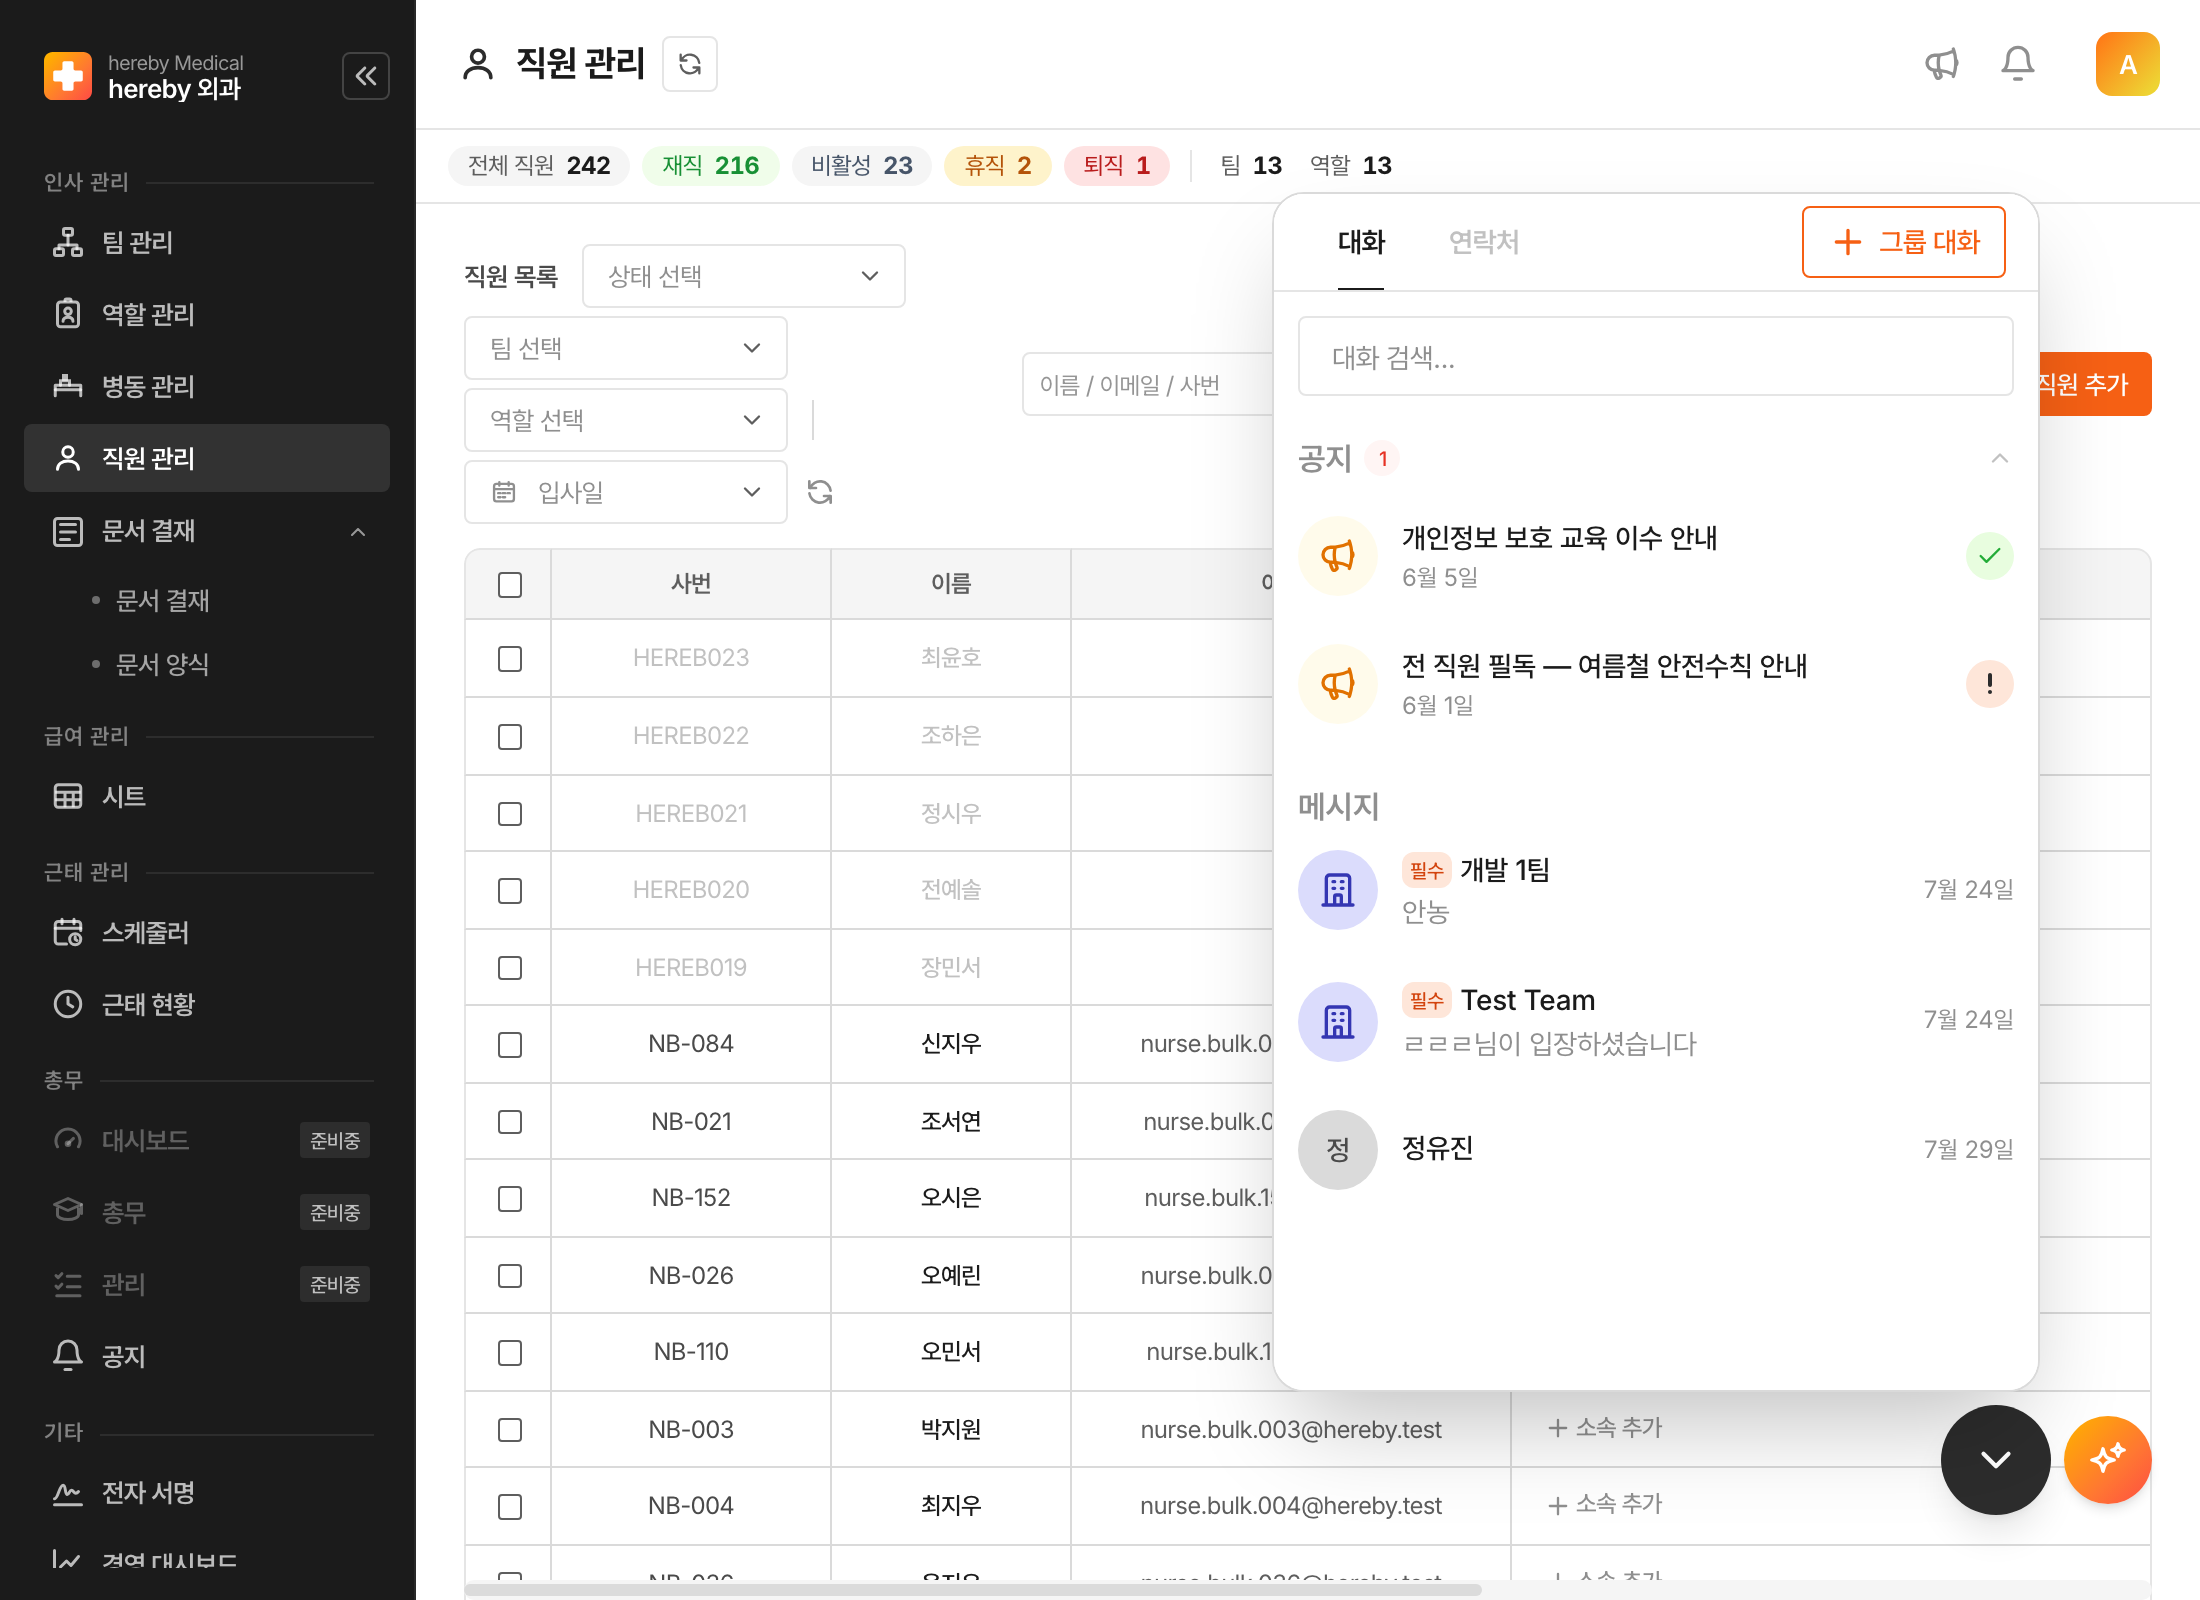Collapse the 문서 결재 sidebar section
Viewport: 2200px width, 1600px height.
[x=358, y=532]
